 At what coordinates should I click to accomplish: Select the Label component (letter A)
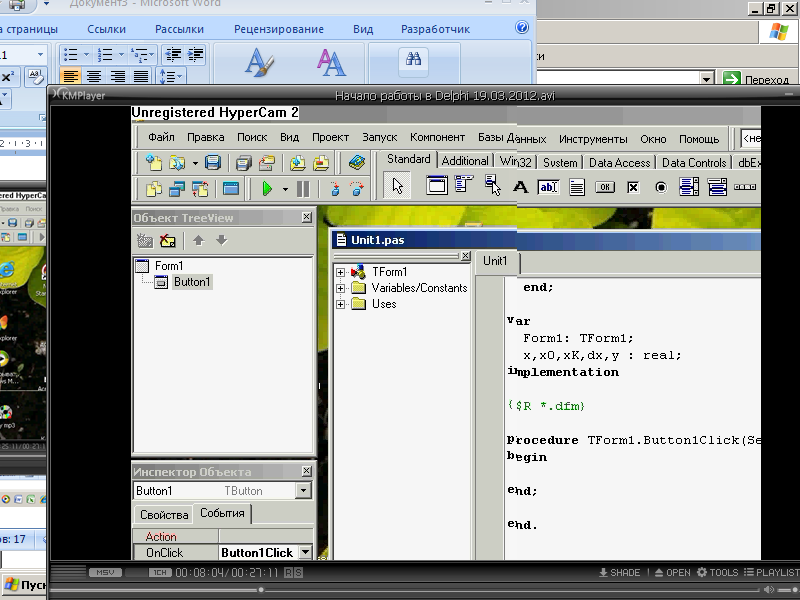[520, 187]
